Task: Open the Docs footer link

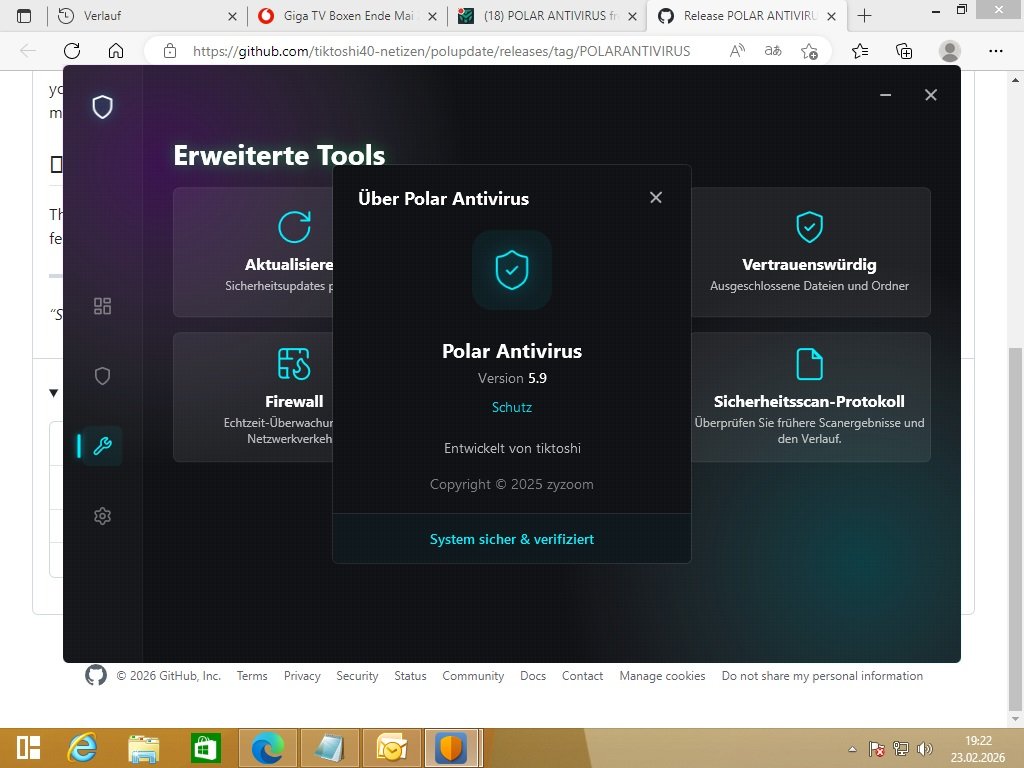Action: (533, 676)
